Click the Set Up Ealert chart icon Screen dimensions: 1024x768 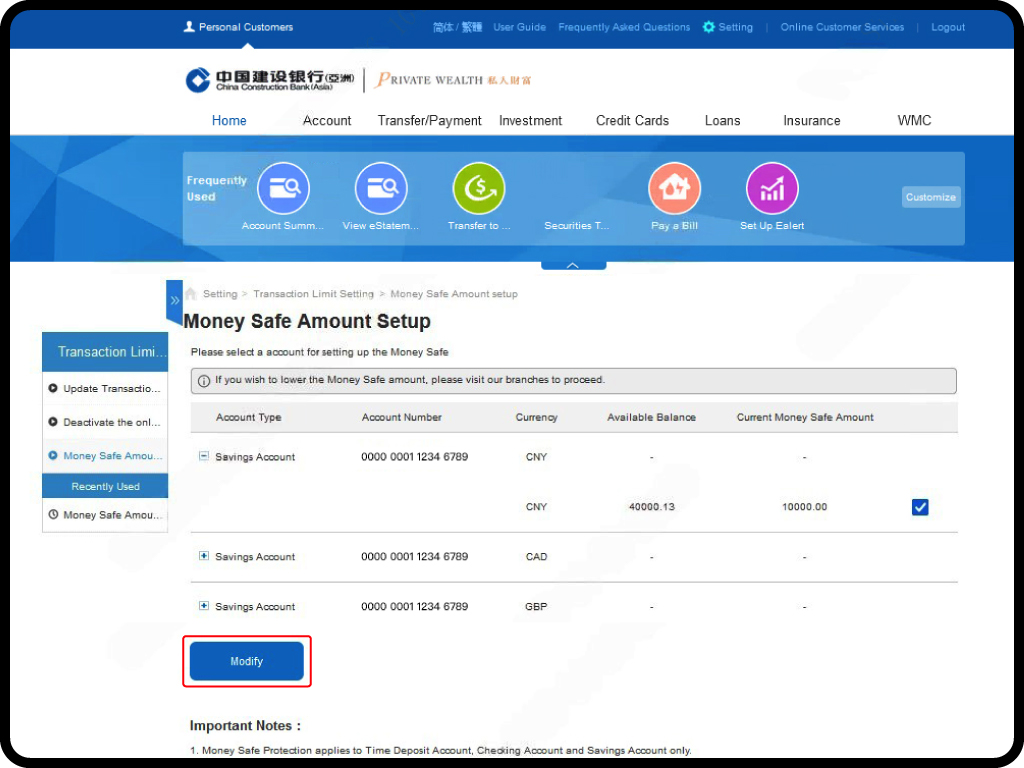coord(772,188)
